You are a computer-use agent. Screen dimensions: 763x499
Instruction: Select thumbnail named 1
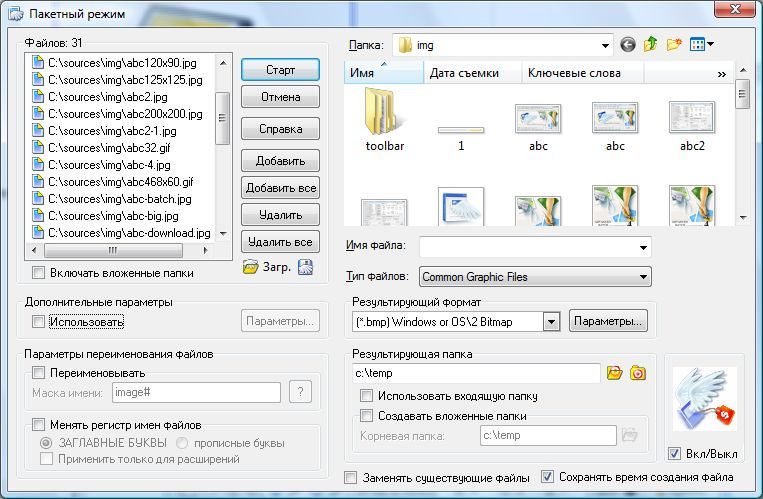pos(461,130)
